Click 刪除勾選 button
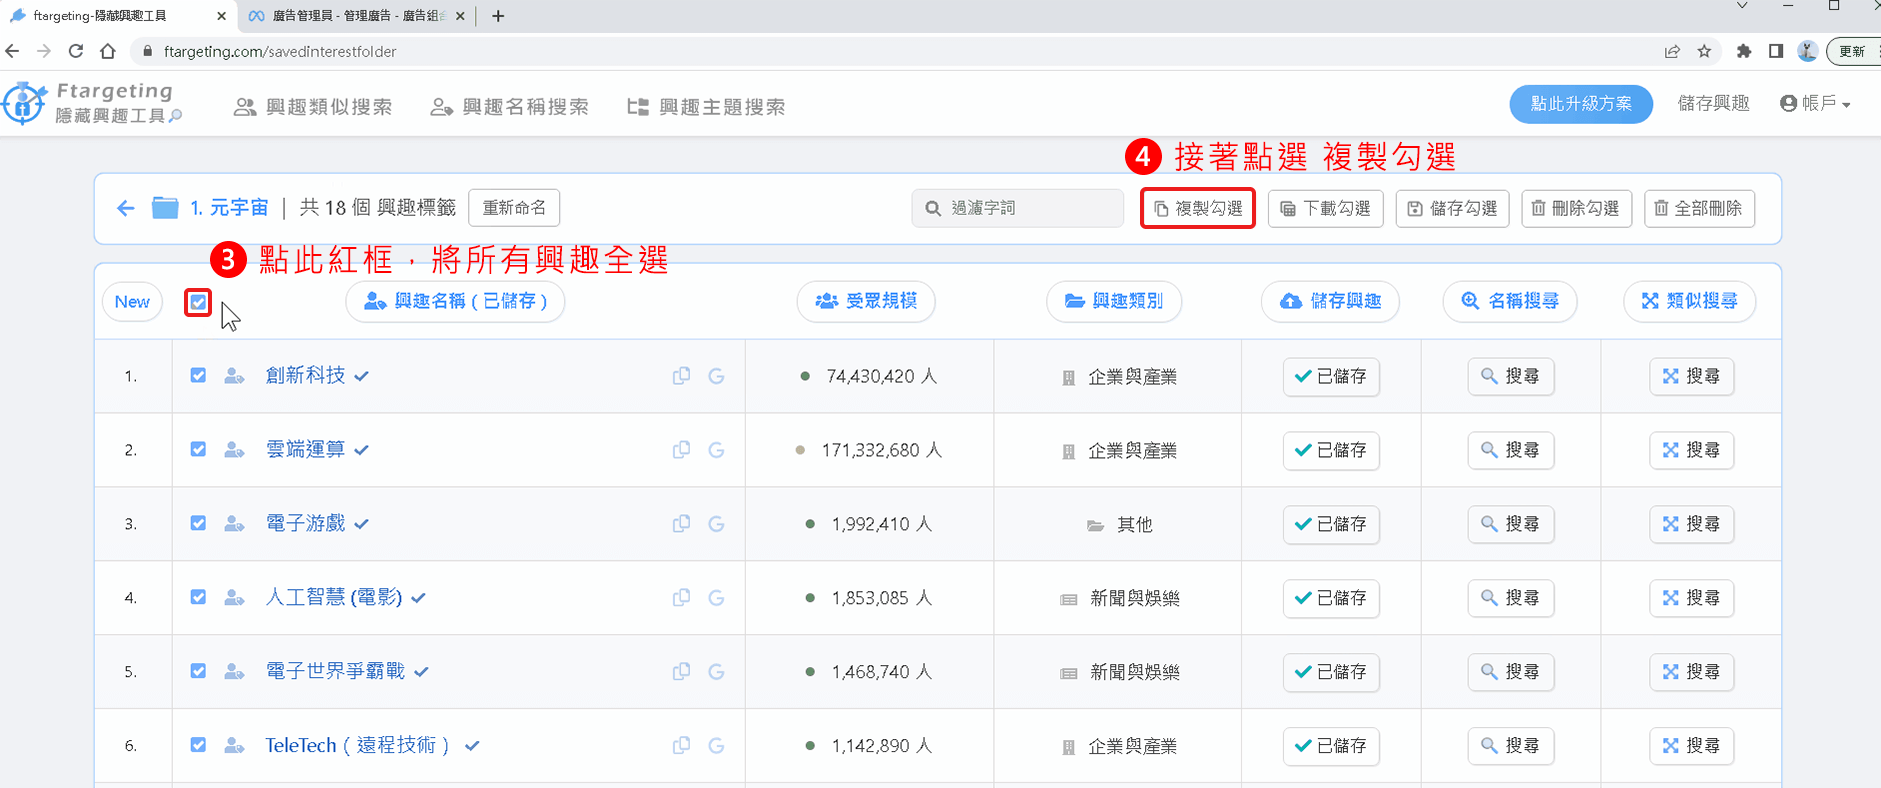Screen dimensions: 1881x788 pos(1577,208)
